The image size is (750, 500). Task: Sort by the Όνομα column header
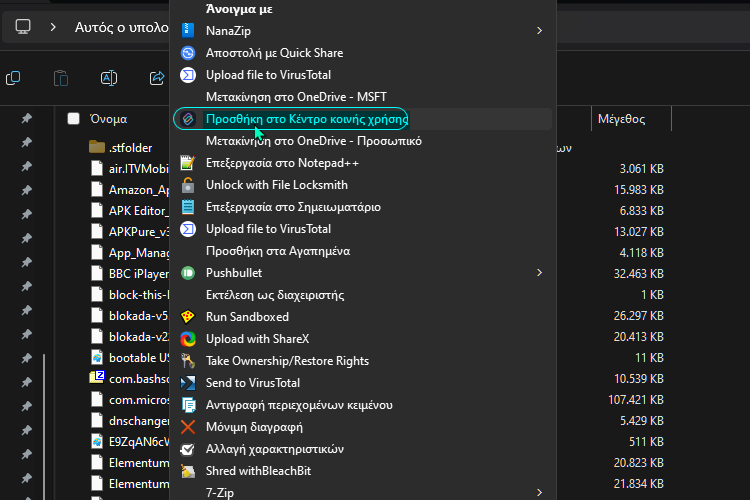[109, 119]
